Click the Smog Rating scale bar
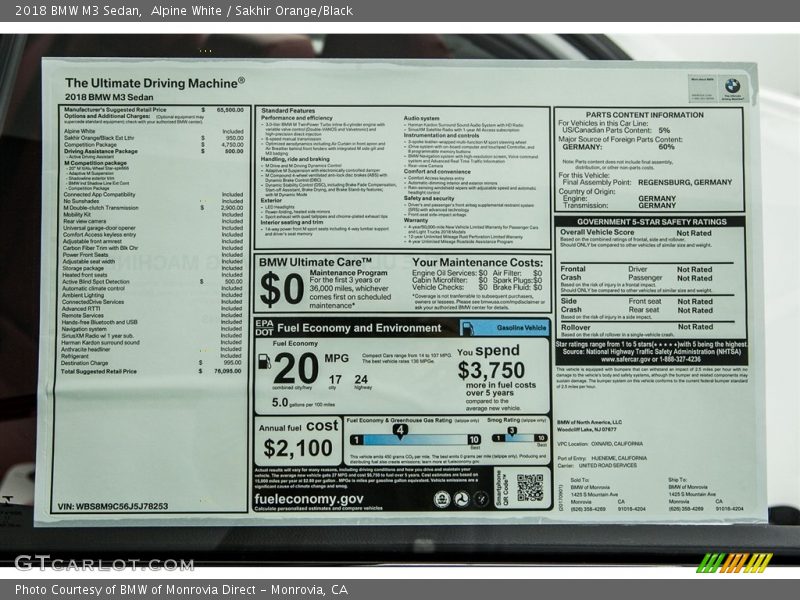The width and height of the screenshot is (800, 600). pyautogui.click(x=518, y=439)
